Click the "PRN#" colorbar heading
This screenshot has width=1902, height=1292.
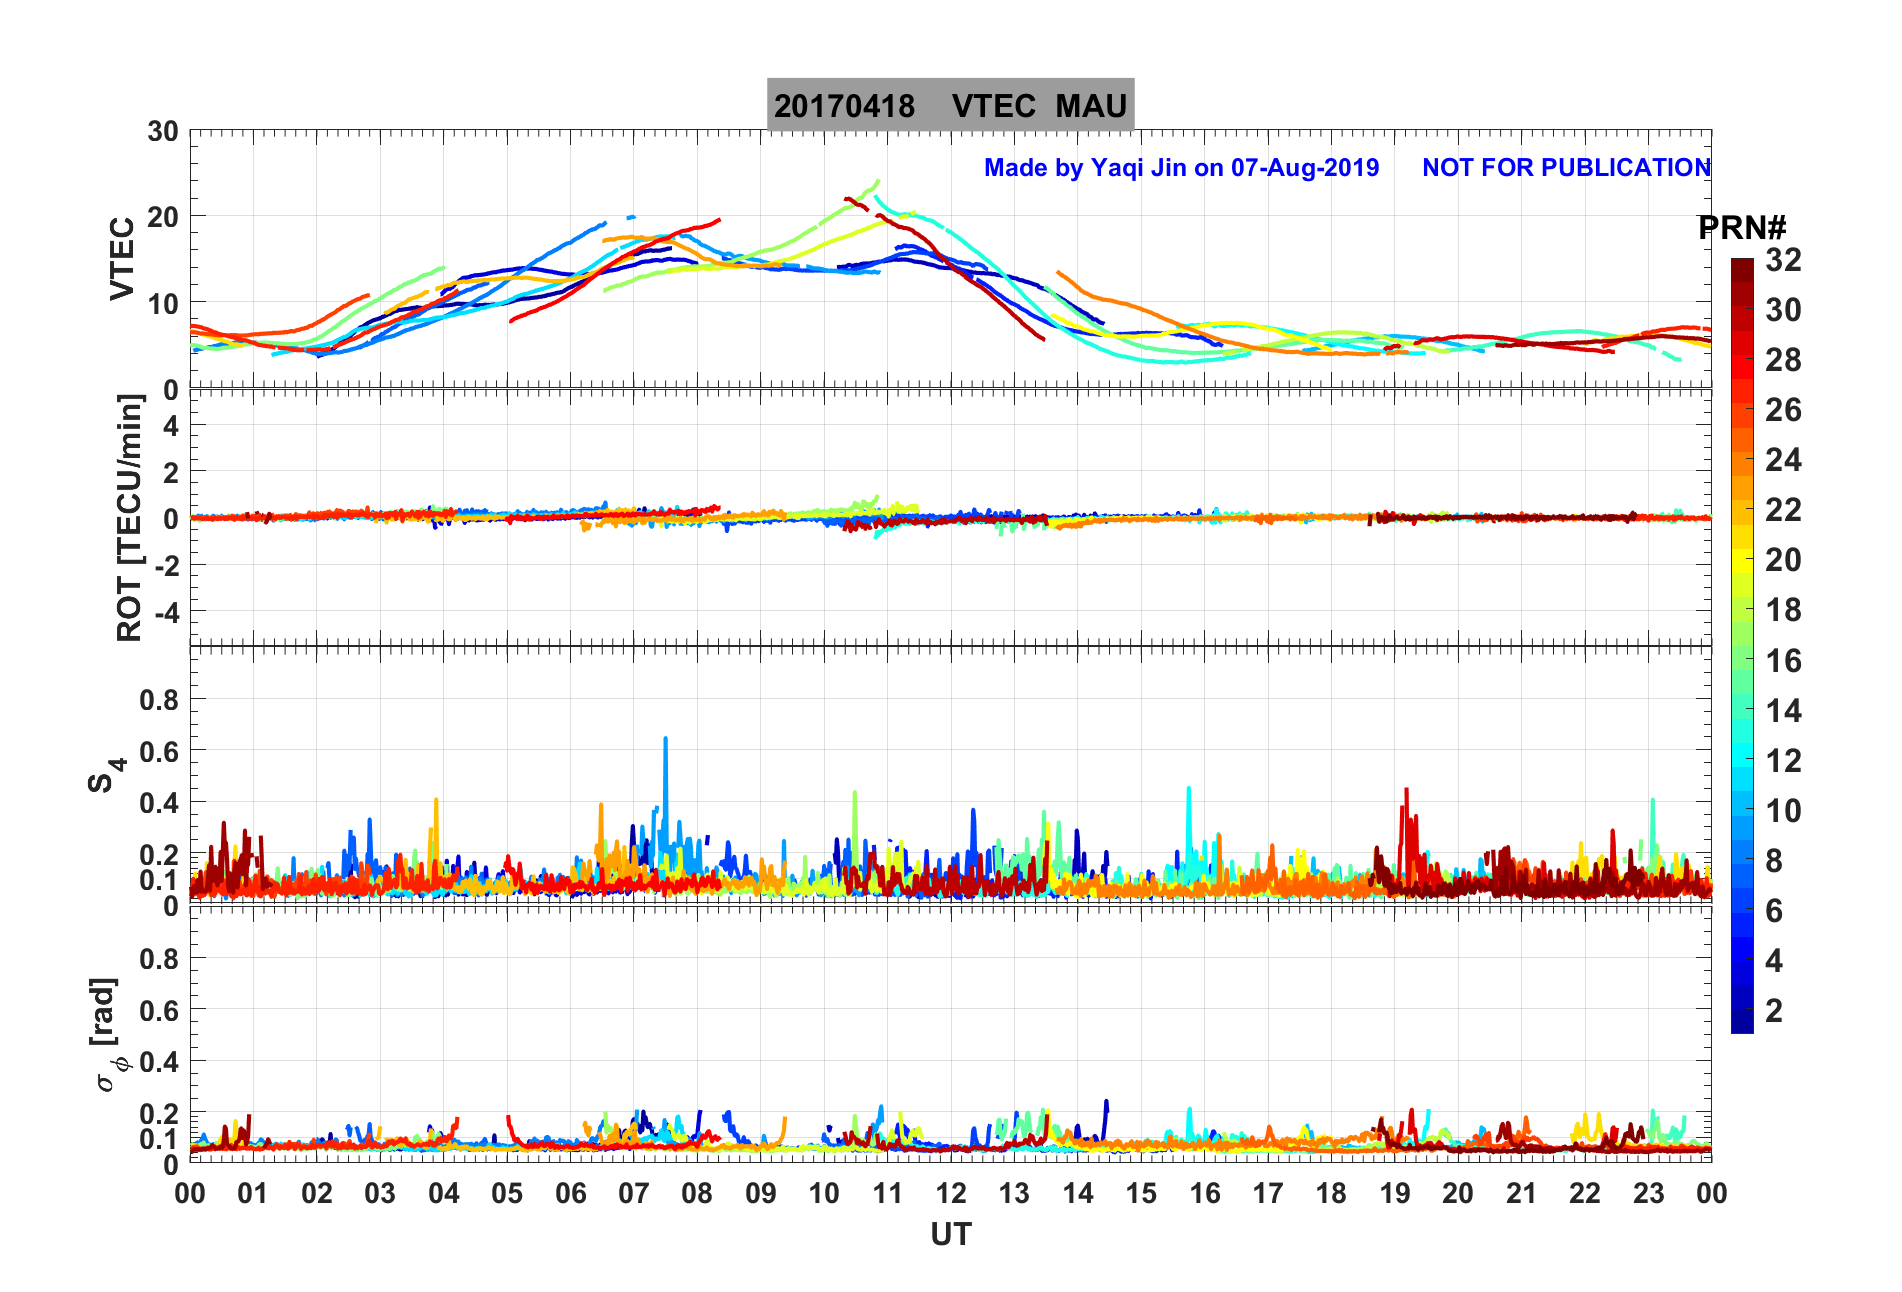(x=1741, y=228)
